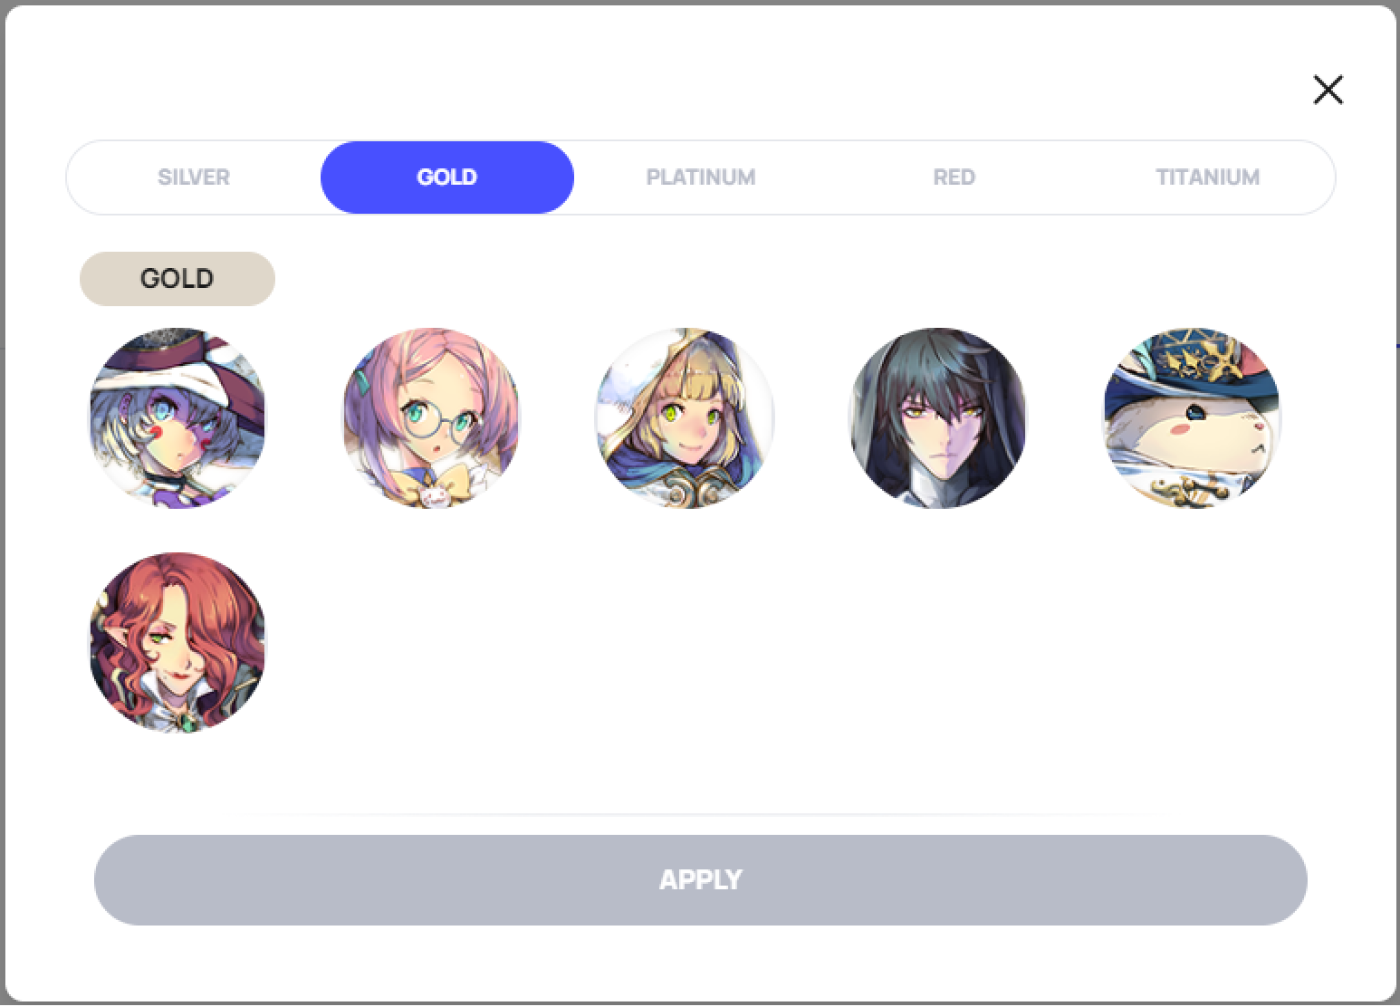Pick the blonde hooded girl avatar
The height and width of the screenshot is (1006, 1400).
pyautogui.click(x=685, y=418)
